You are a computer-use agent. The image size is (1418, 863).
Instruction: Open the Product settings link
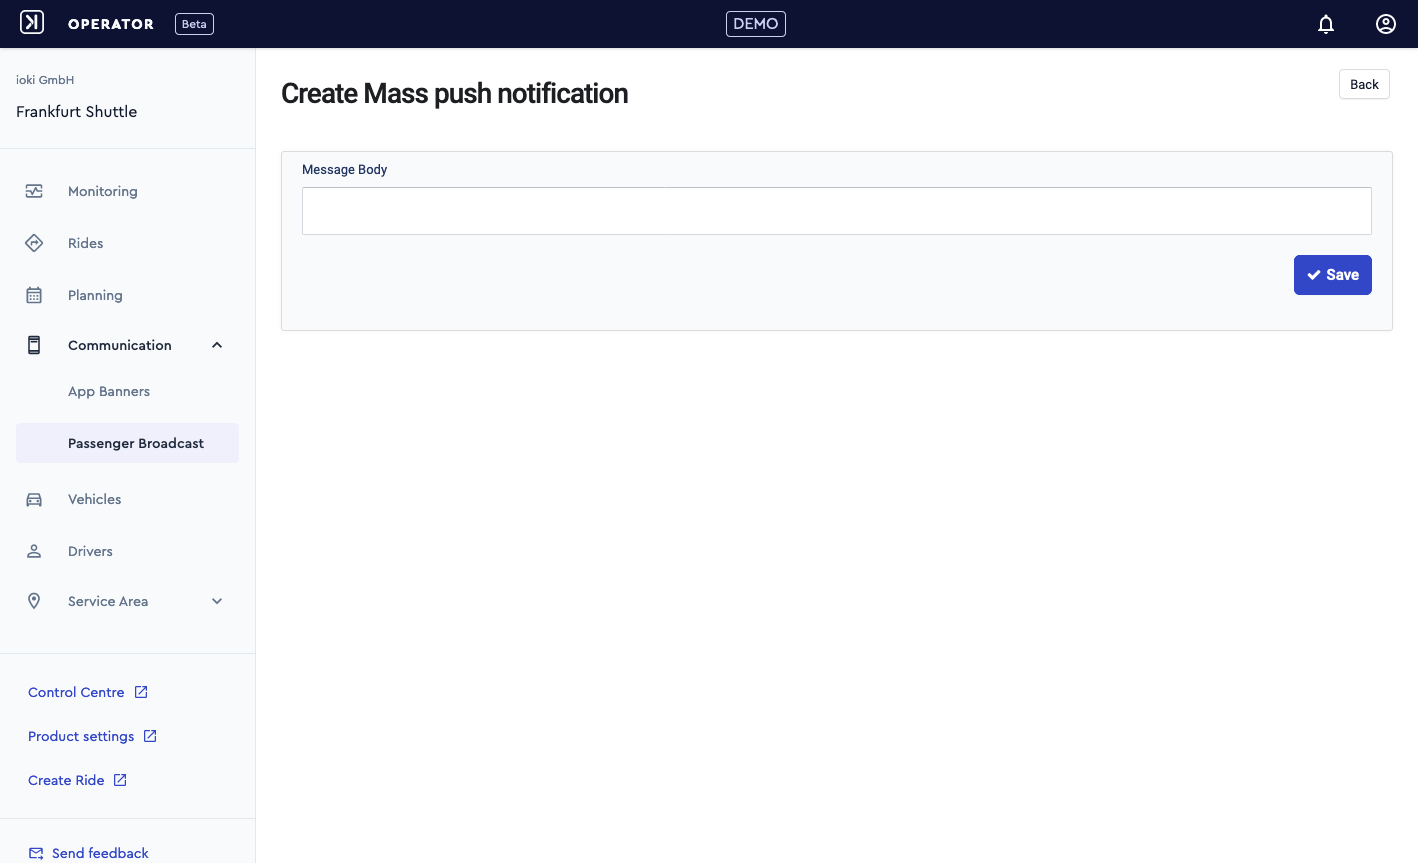click(x=81, y=736)
